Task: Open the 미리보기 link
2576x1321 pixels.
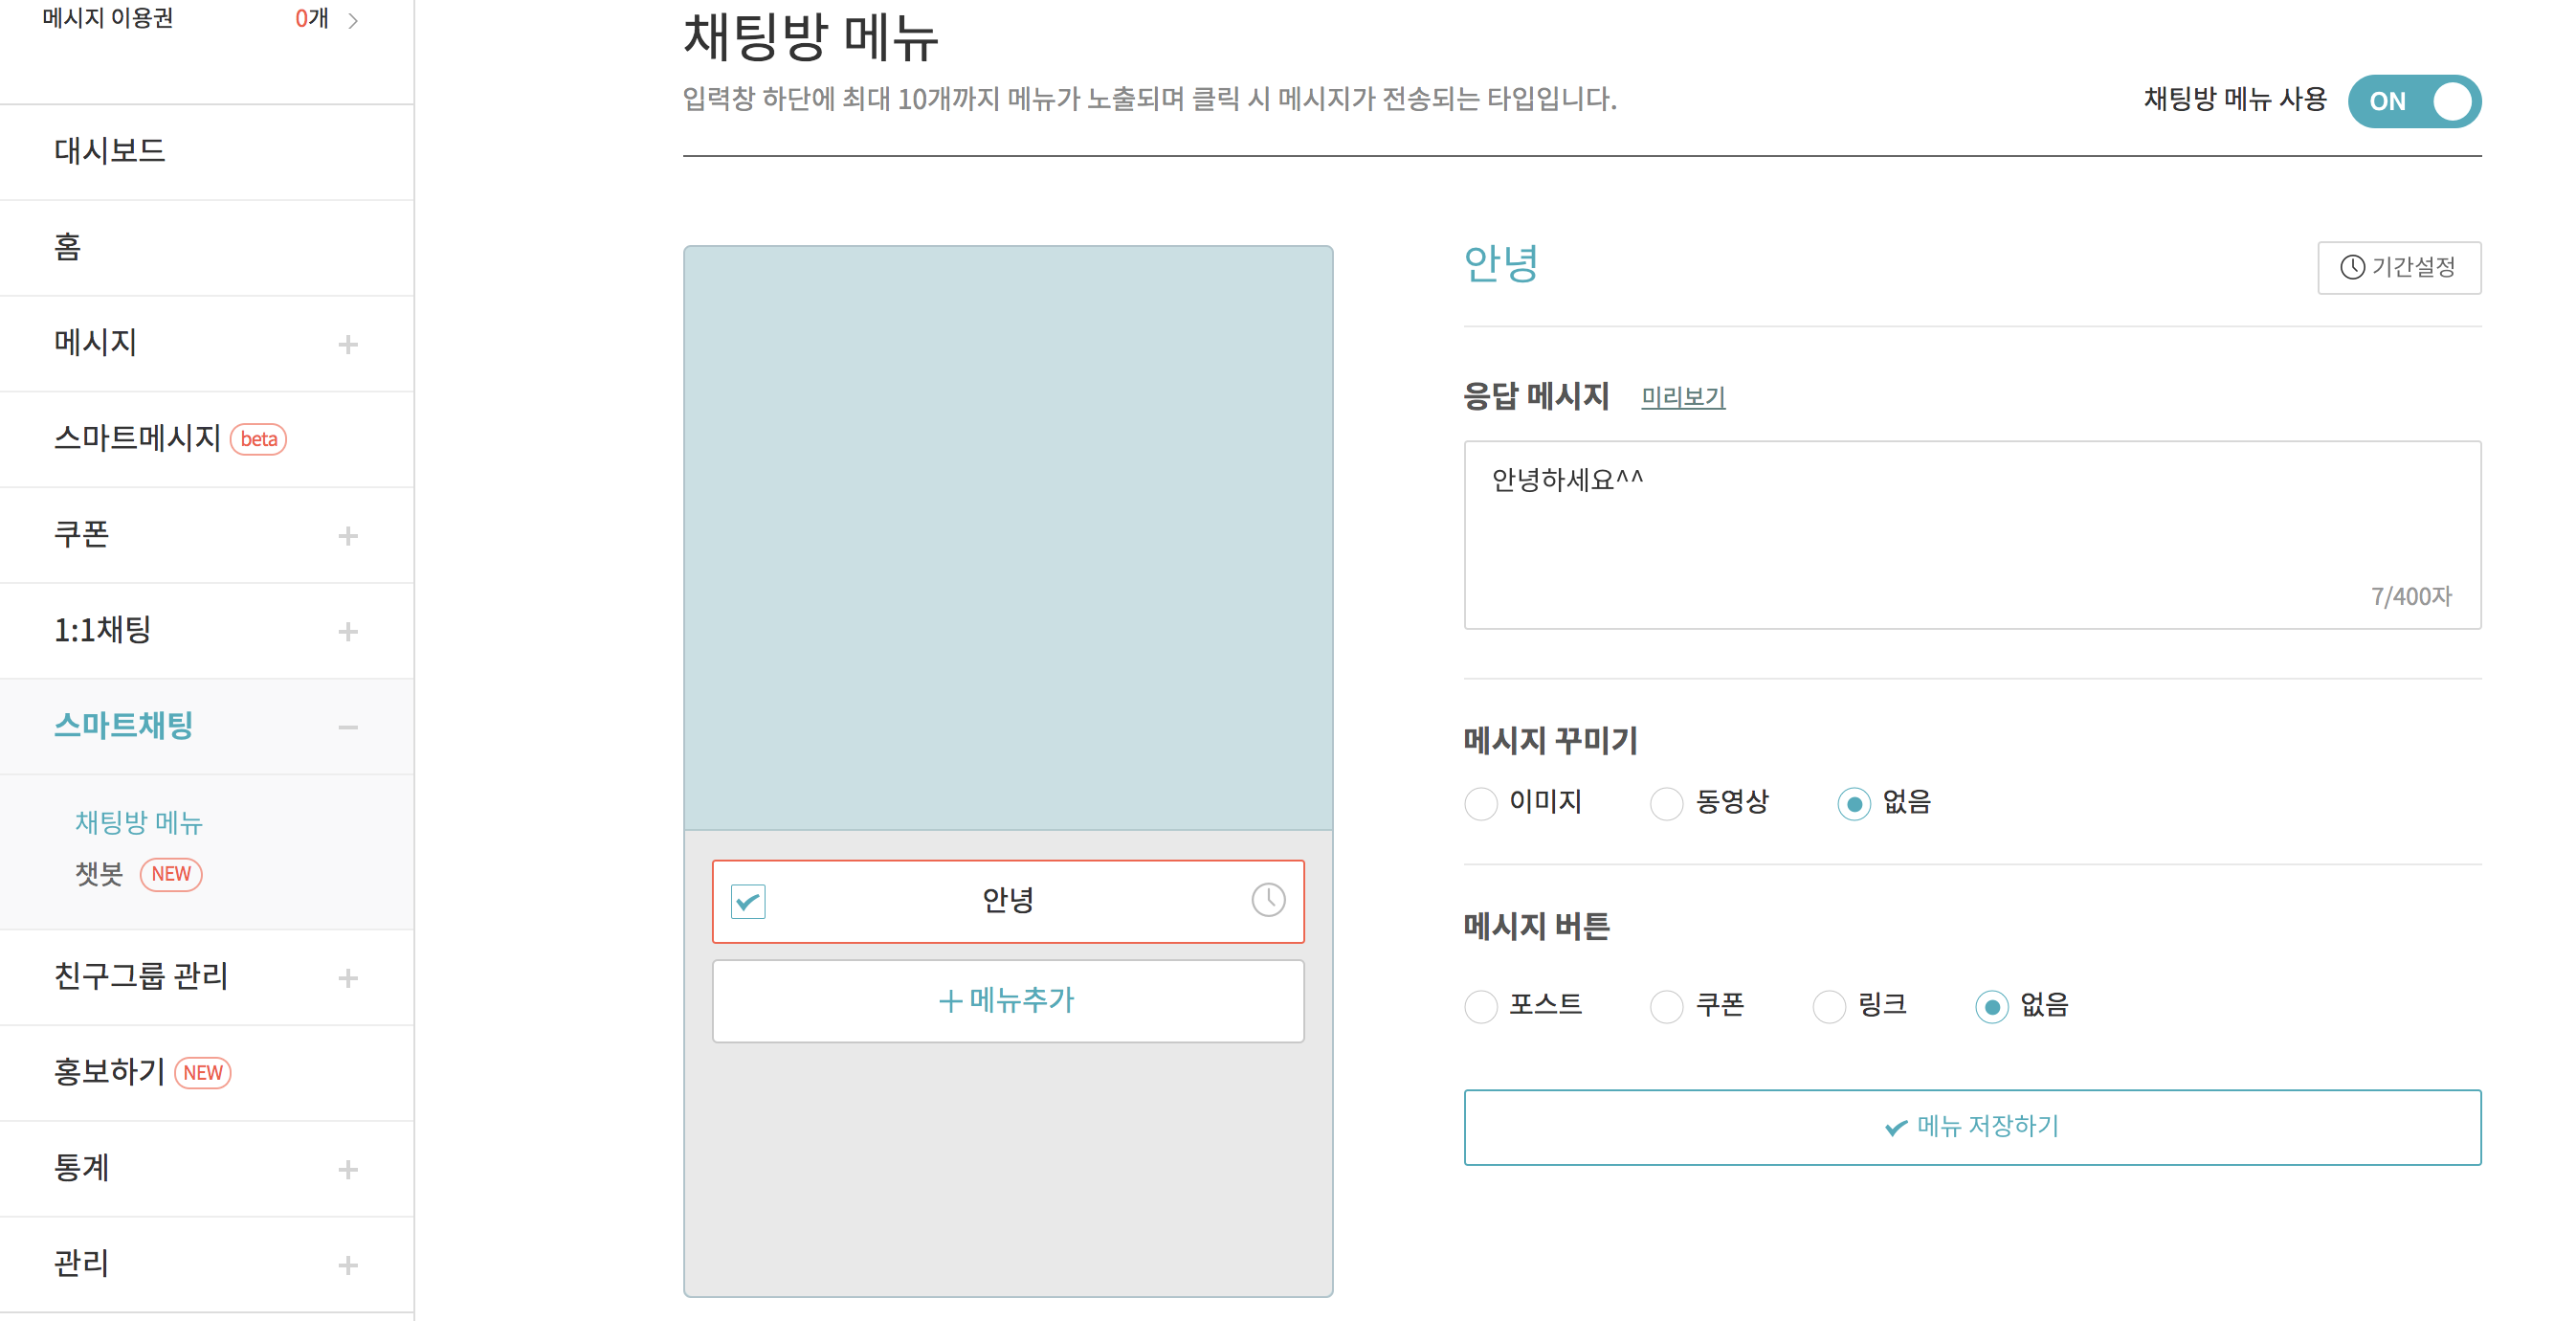Action: tap(1682, 397)
